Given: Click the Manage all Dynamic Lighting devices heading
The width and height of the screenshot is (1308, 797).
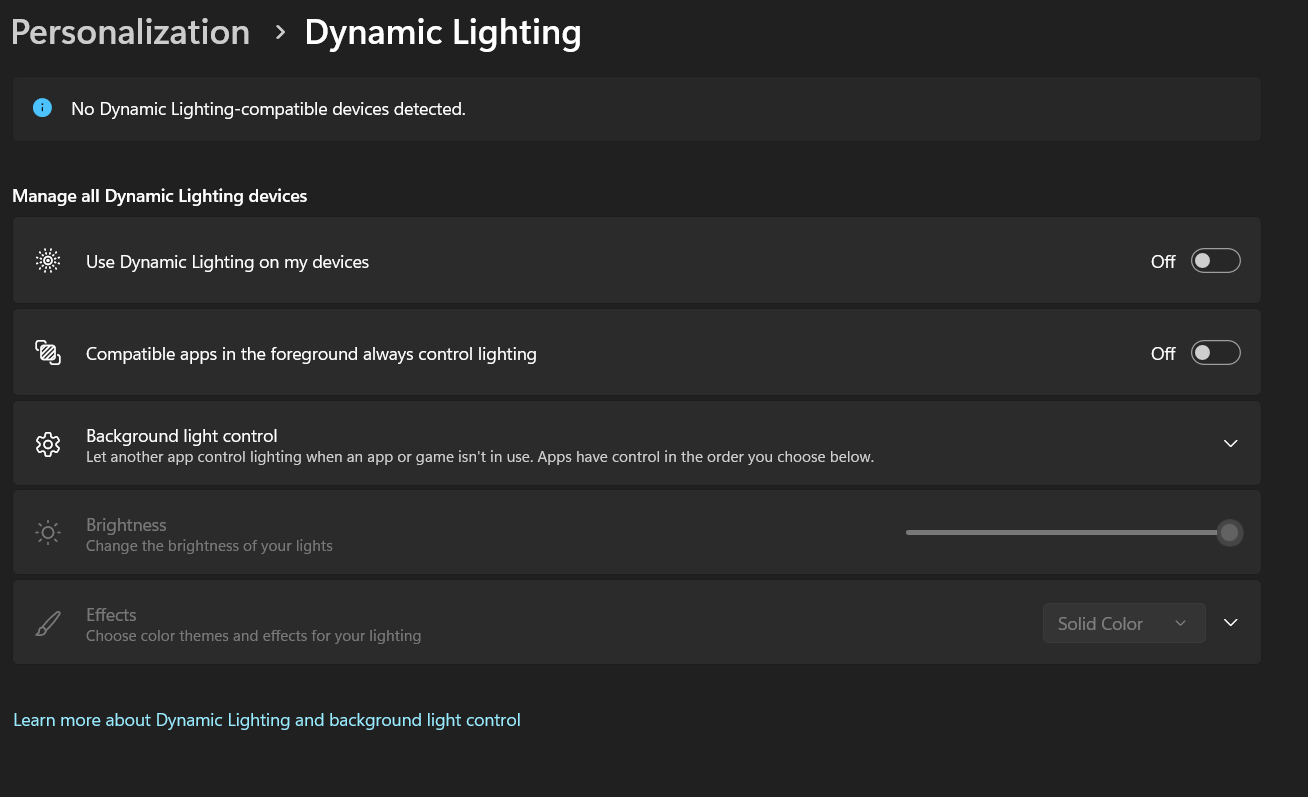Looking at the screenshot, I should click(159, 195).
